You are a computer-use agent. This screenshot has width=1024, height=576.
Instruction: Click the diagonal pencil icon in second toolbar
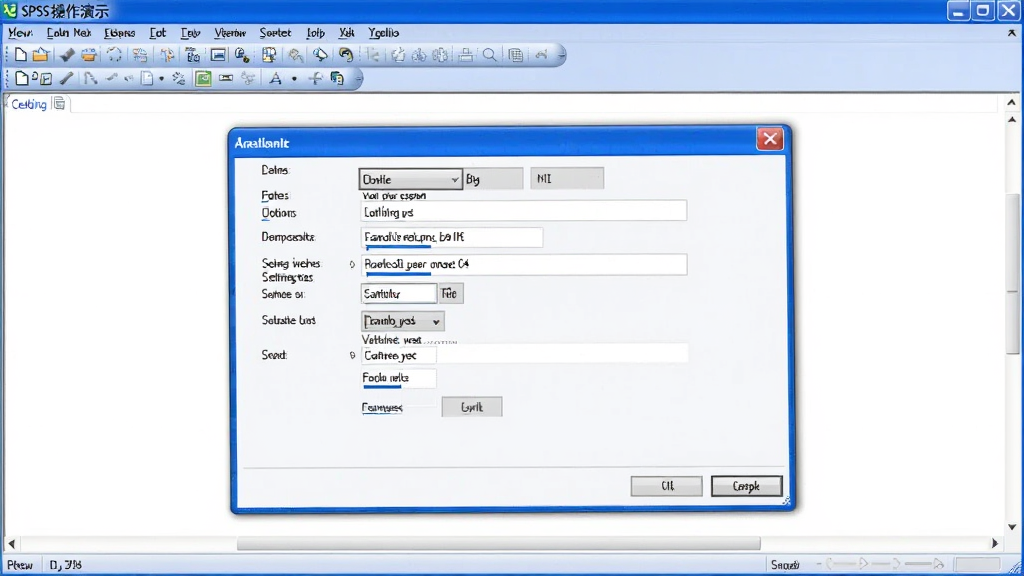66,78
